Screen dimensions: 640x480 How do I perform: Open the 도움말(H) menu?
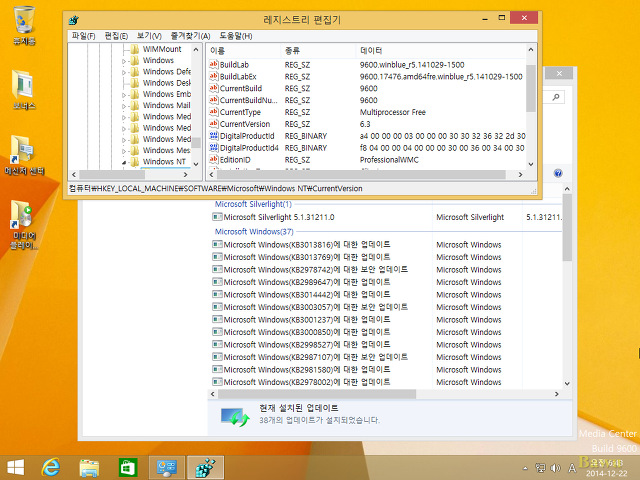click(236, 36)
